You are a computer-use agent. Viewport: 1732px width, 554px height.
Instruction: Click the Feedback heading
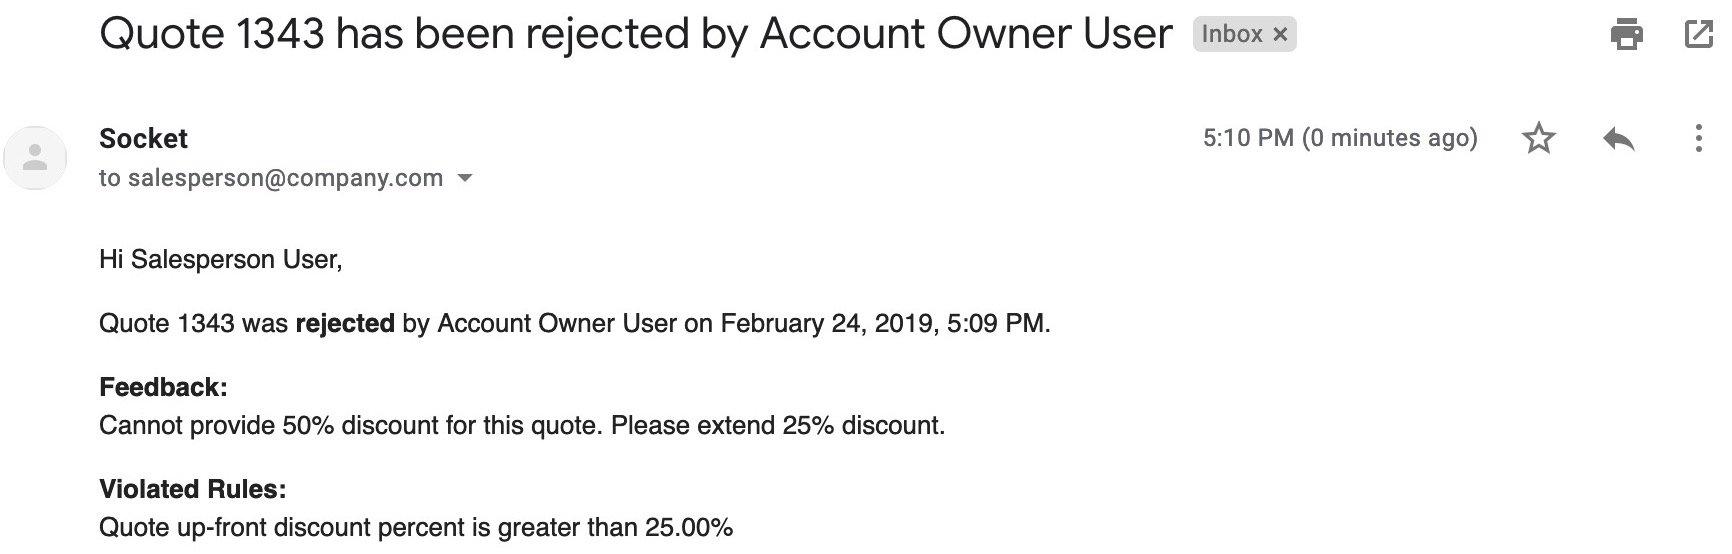pos(163,387)
